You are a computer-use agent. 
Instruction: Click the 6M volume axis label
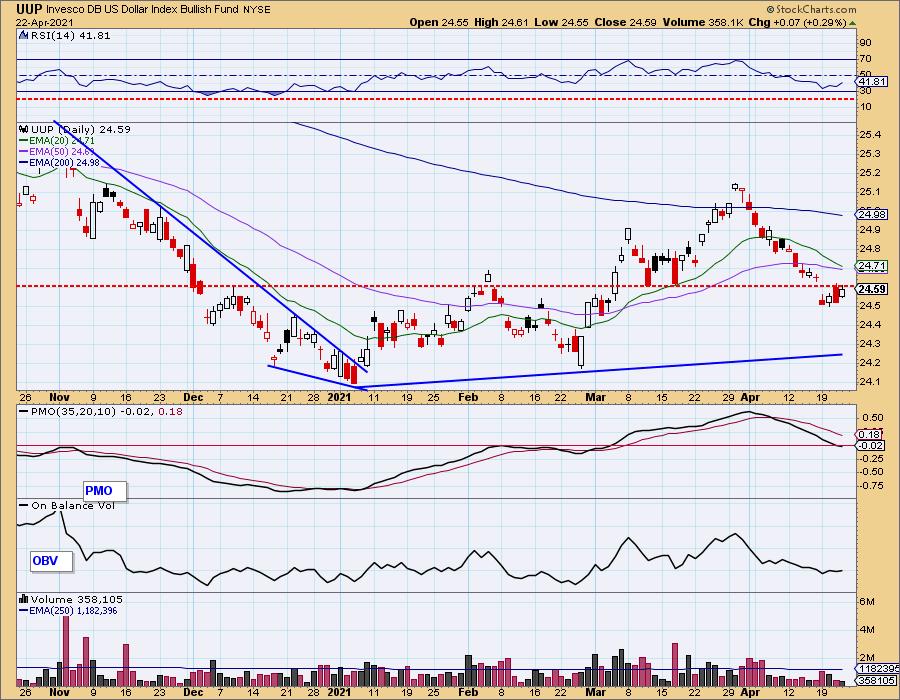[867, 602]
